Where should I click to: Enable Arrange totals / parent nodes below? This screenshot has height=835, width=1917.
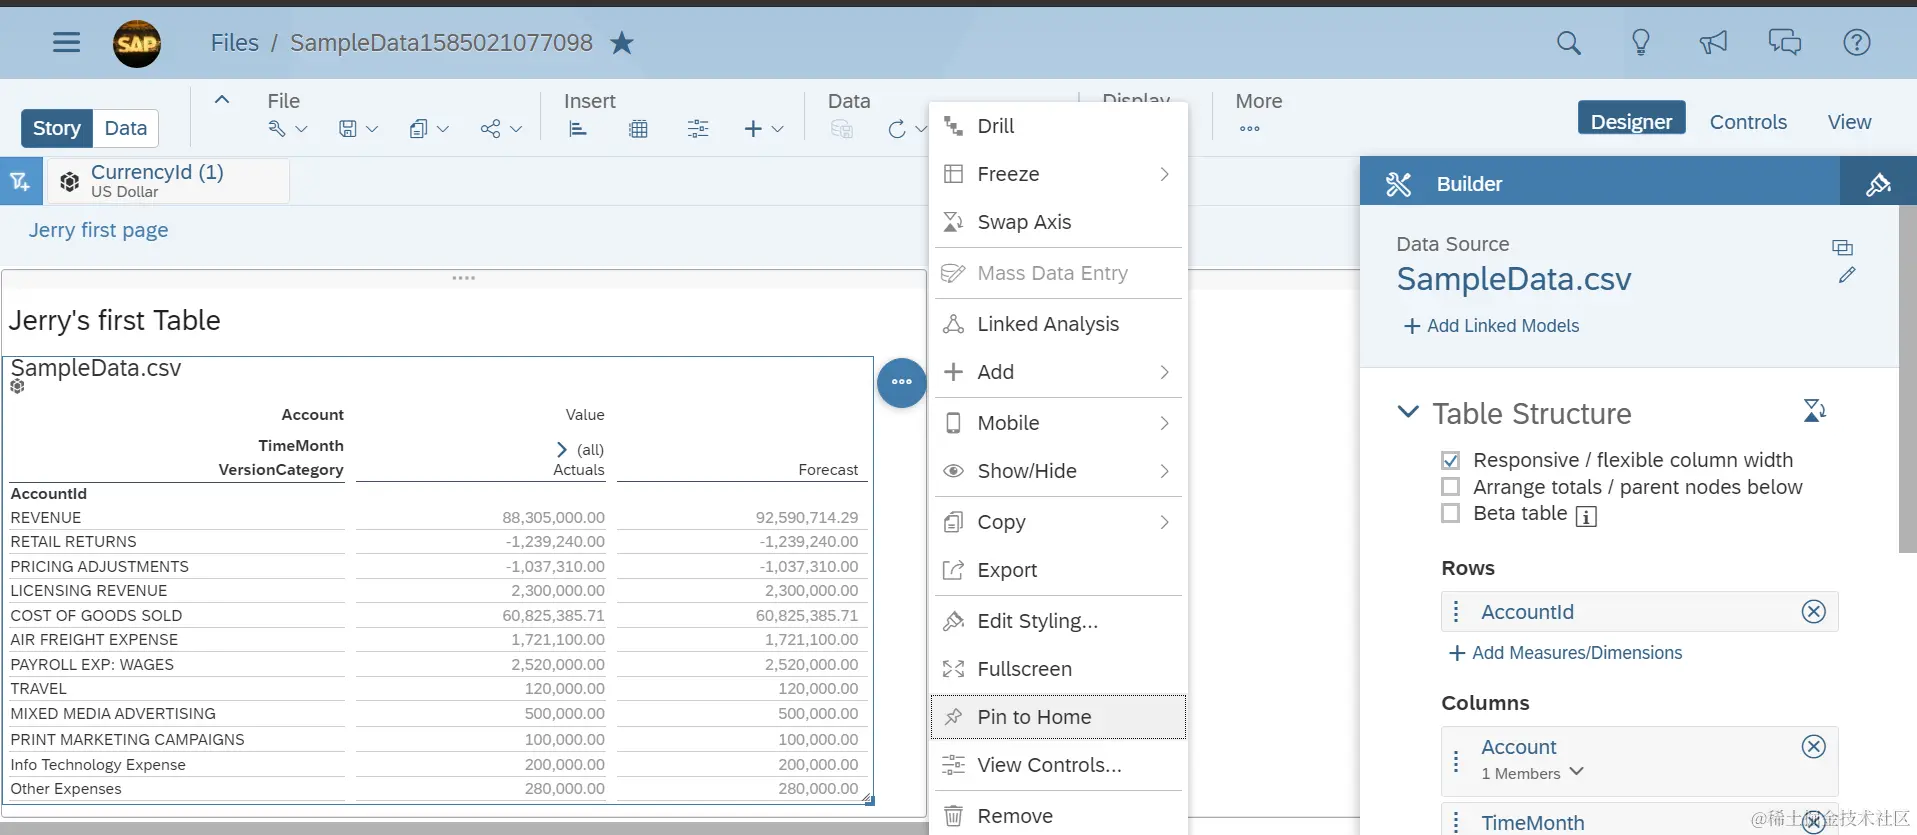point(1450,487)
